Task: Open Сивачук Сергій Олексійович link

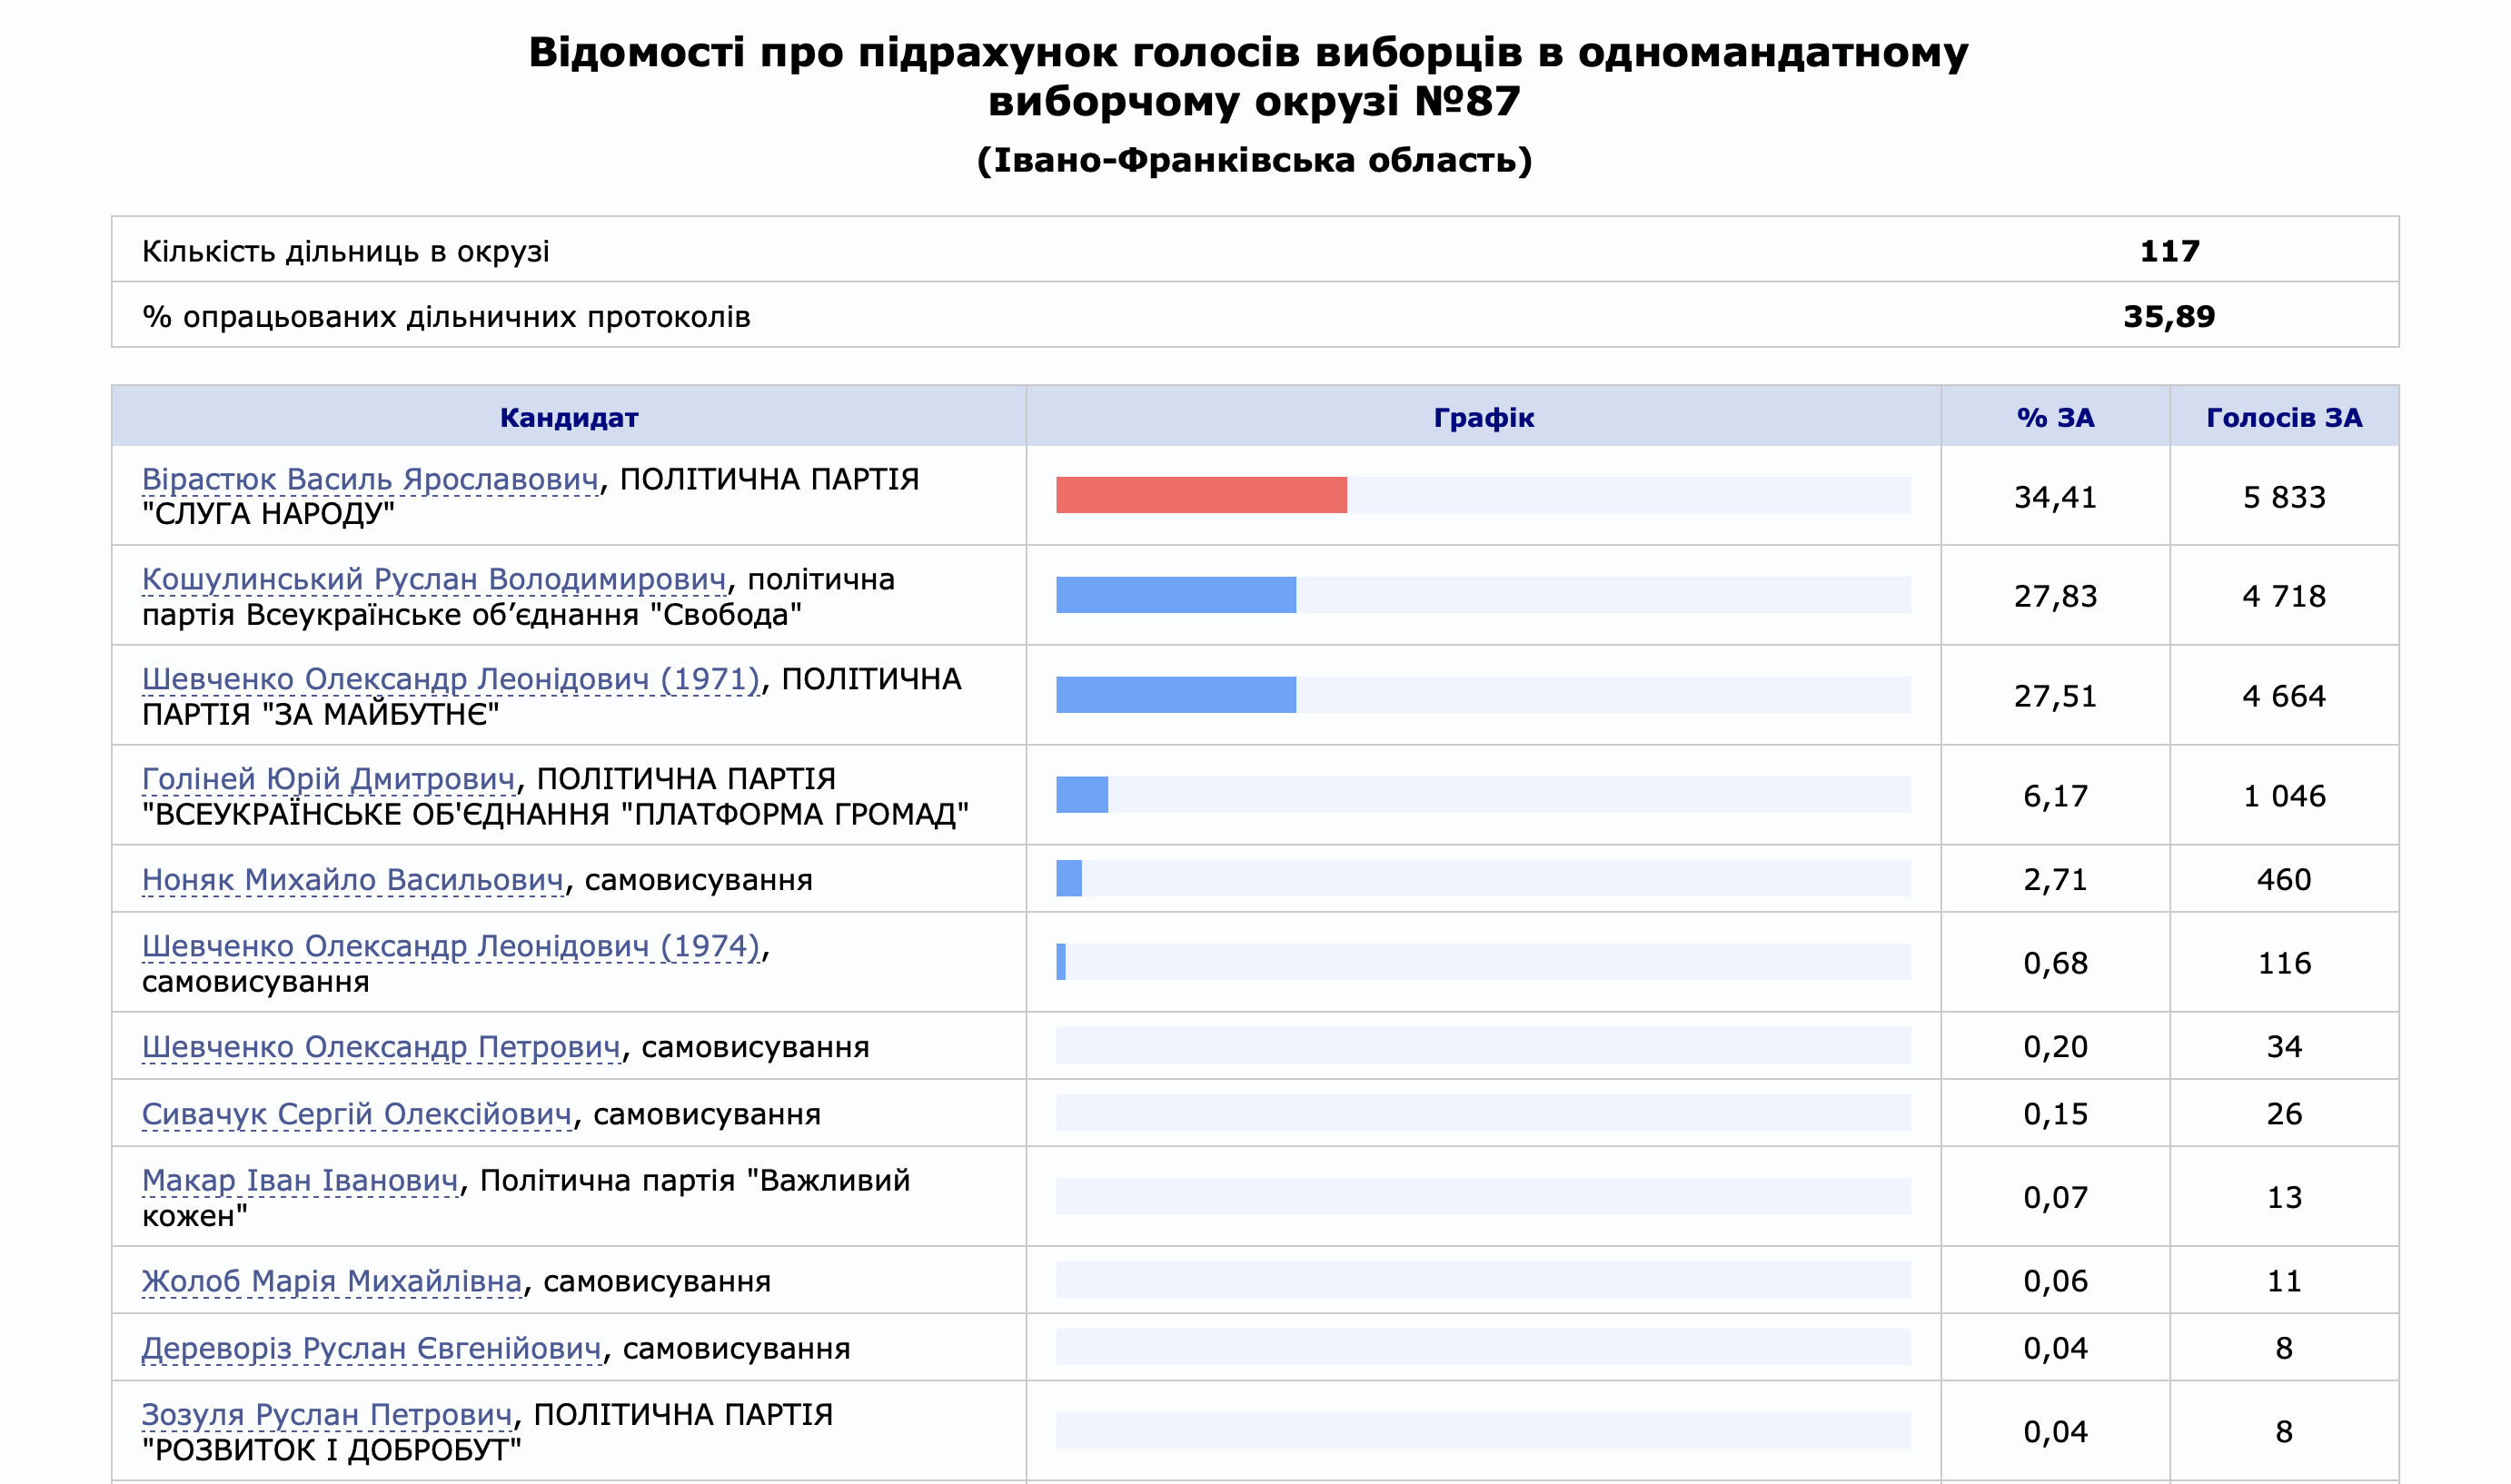Action: pos(357,1114)
